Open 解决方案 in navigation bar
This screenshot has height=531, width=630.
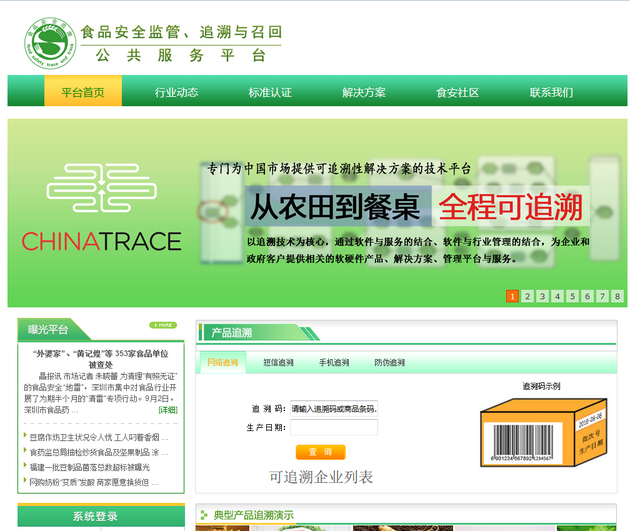[364, 92]
